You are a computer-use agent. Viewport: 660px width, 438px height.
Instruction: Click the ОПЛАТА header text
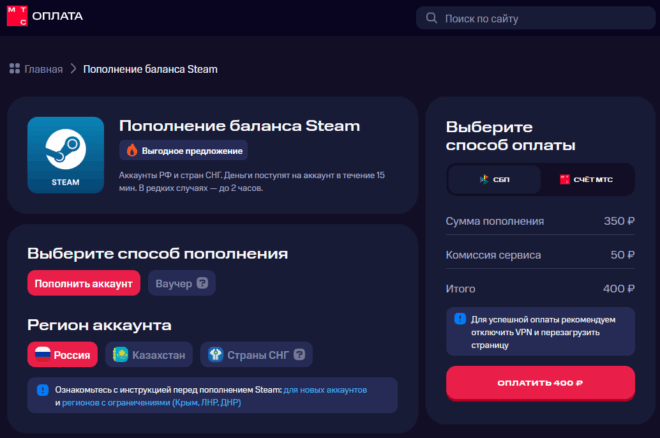pos(58,16)
